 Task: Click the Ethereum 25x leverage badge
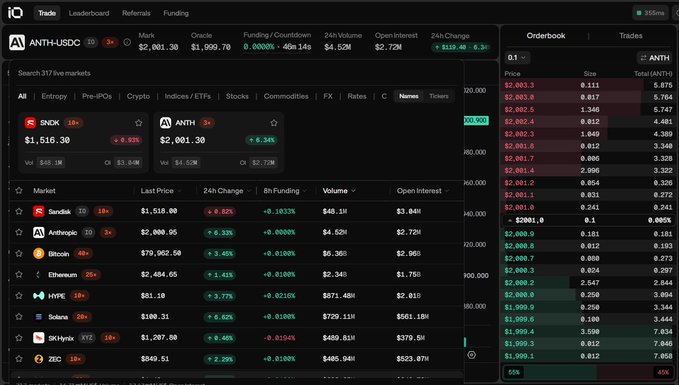point(91,275)
